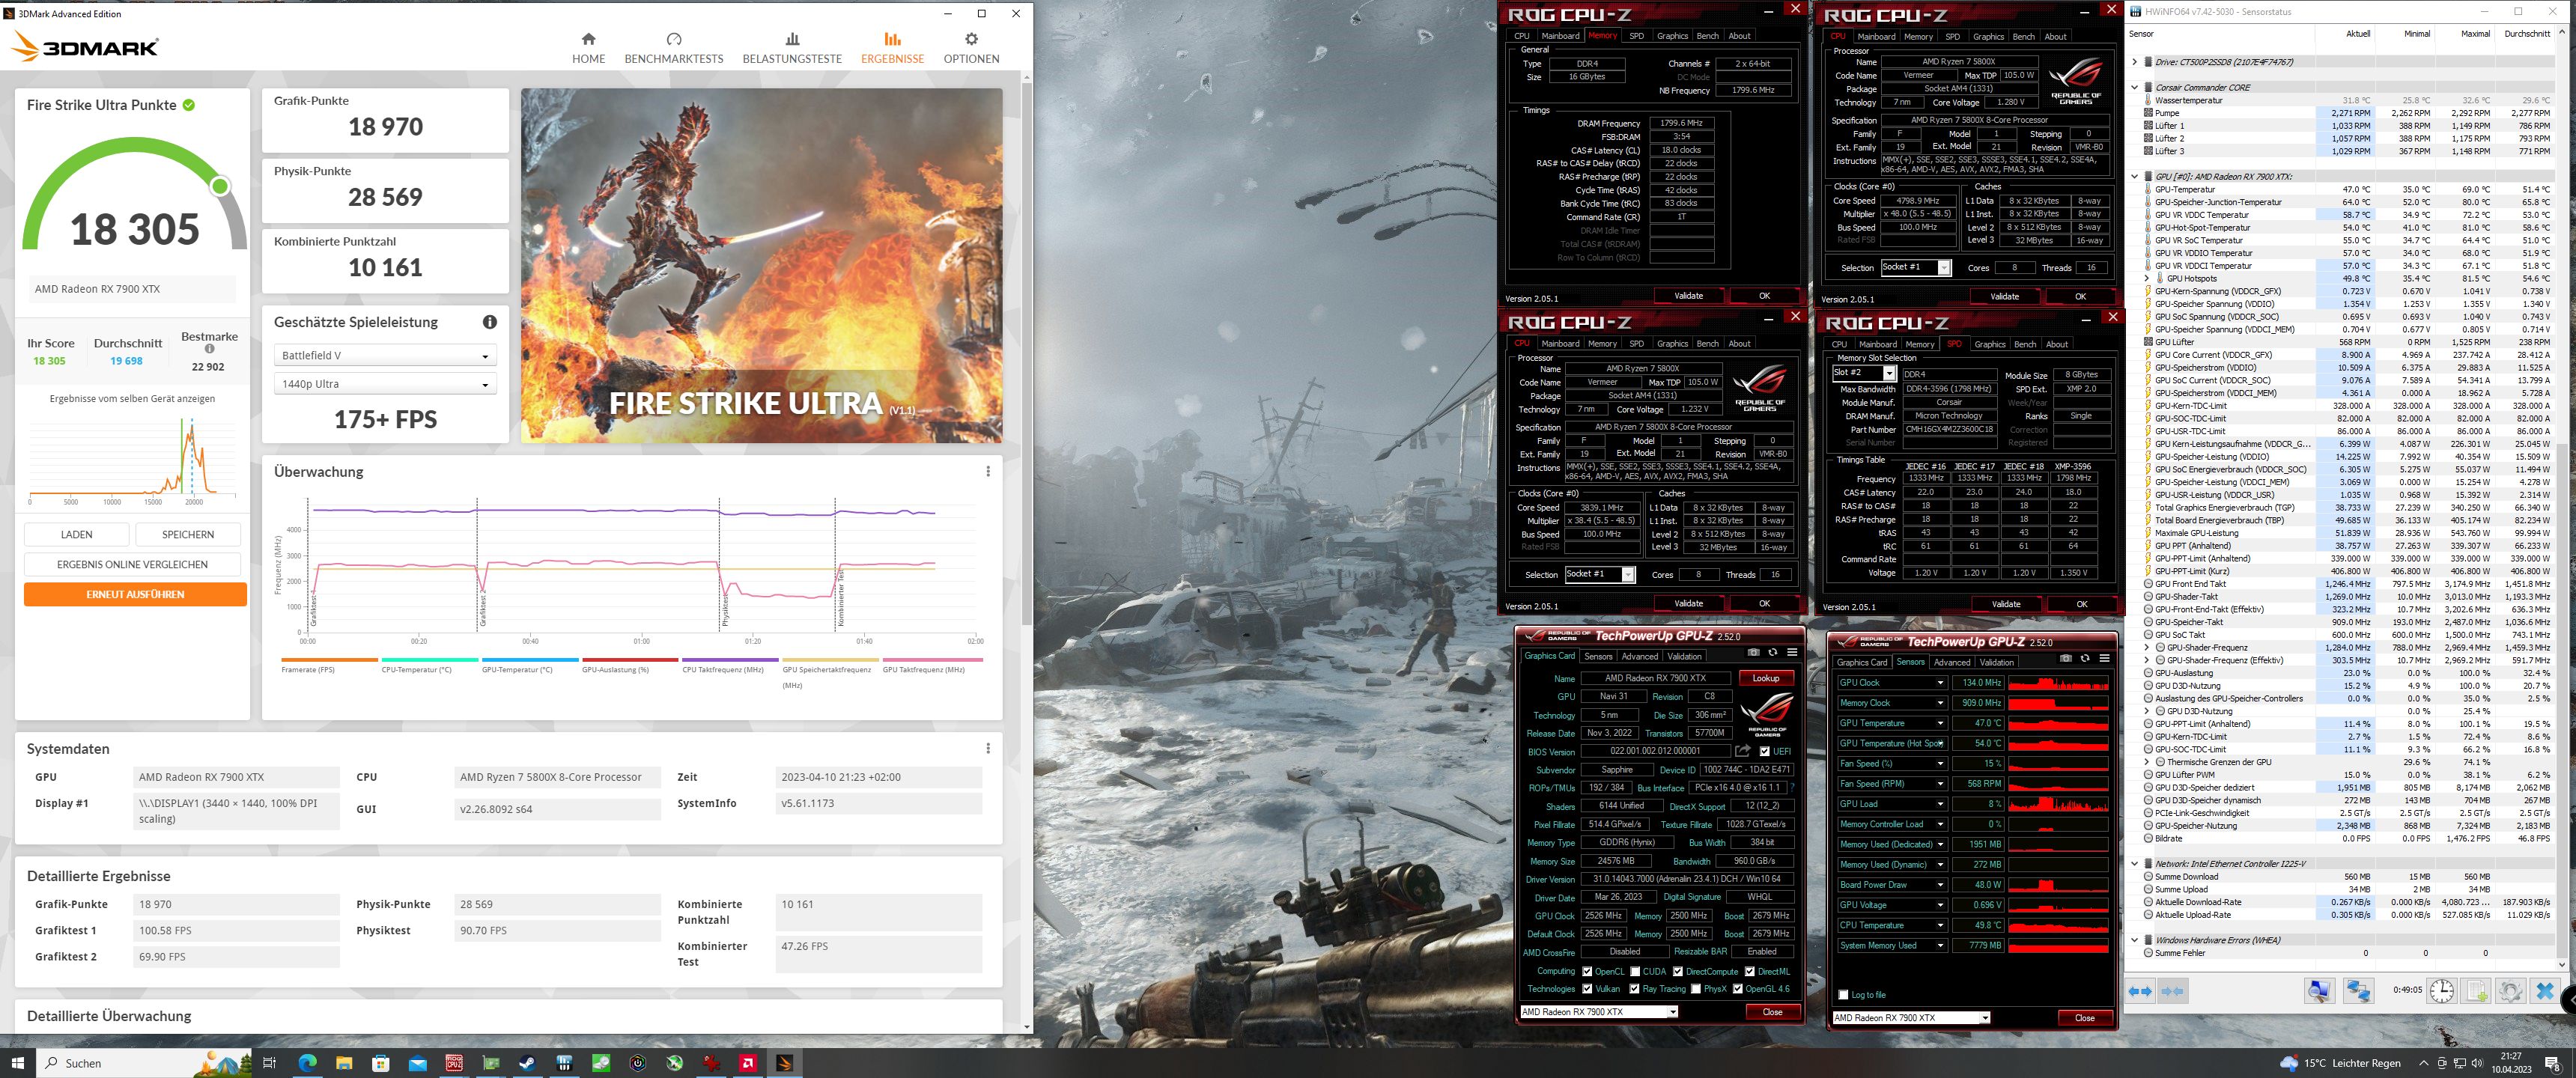Toggle CUDA checkbox in GPU-Z
The width and height of the screenshot is (2576, 1078).
click(x=1635, y=971)
